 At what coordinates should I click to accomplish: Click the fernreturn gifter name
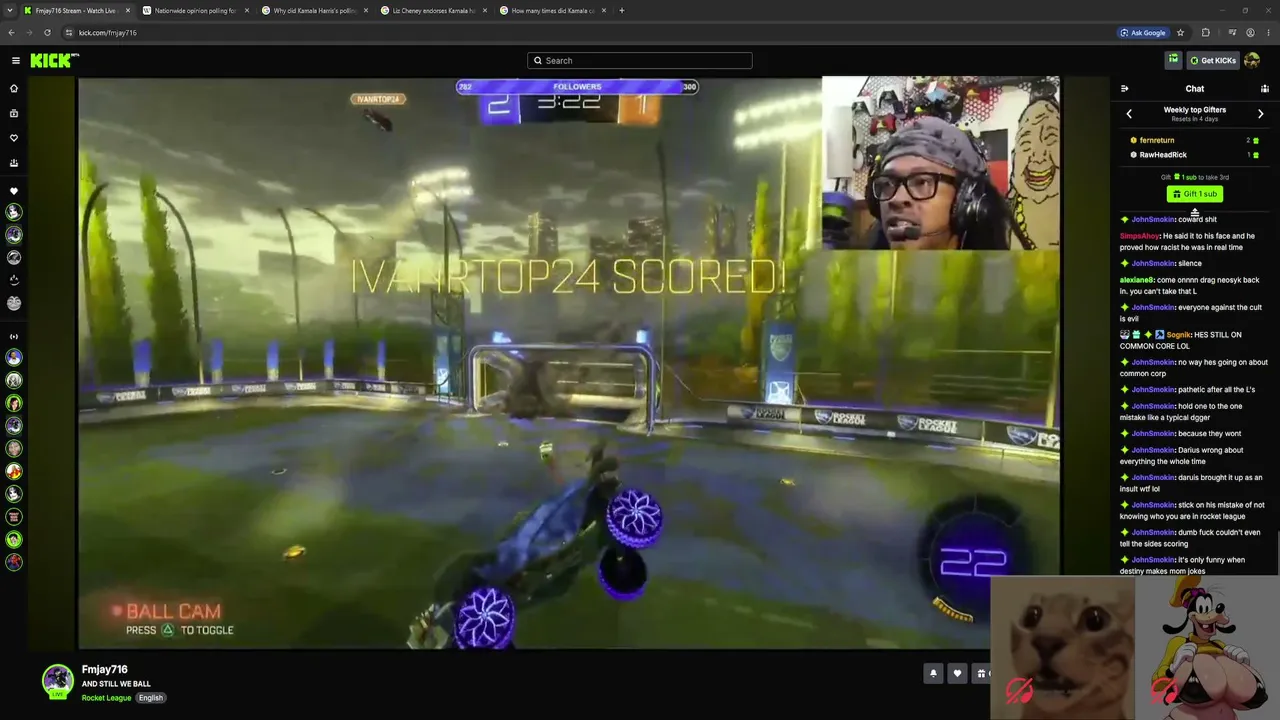[1157, 140]
